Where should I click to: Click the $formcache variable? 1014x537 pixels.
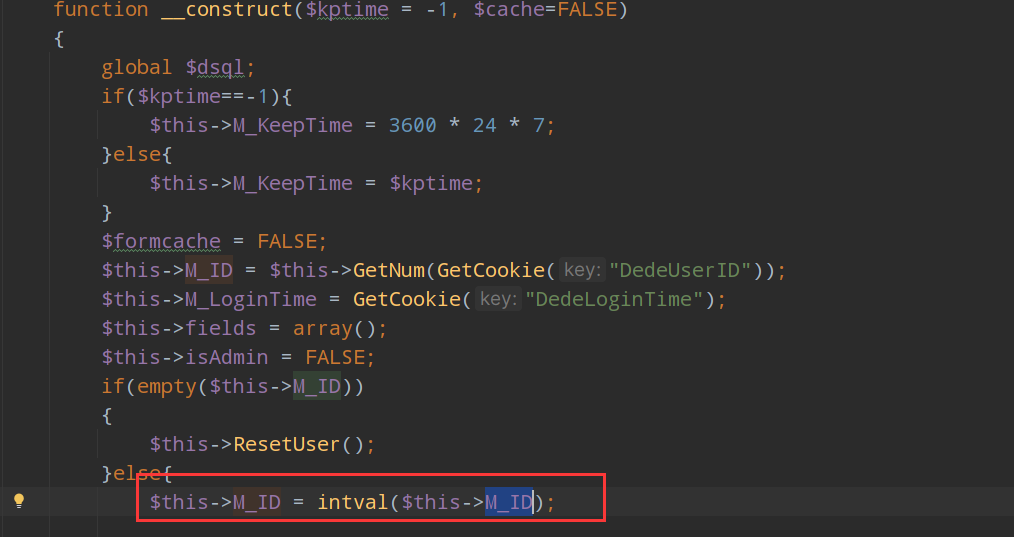click(161, 241)
